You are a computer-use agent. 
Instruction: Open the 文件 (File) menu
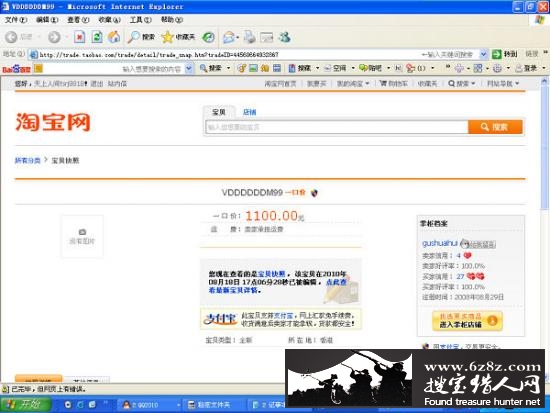pos(16,20)
